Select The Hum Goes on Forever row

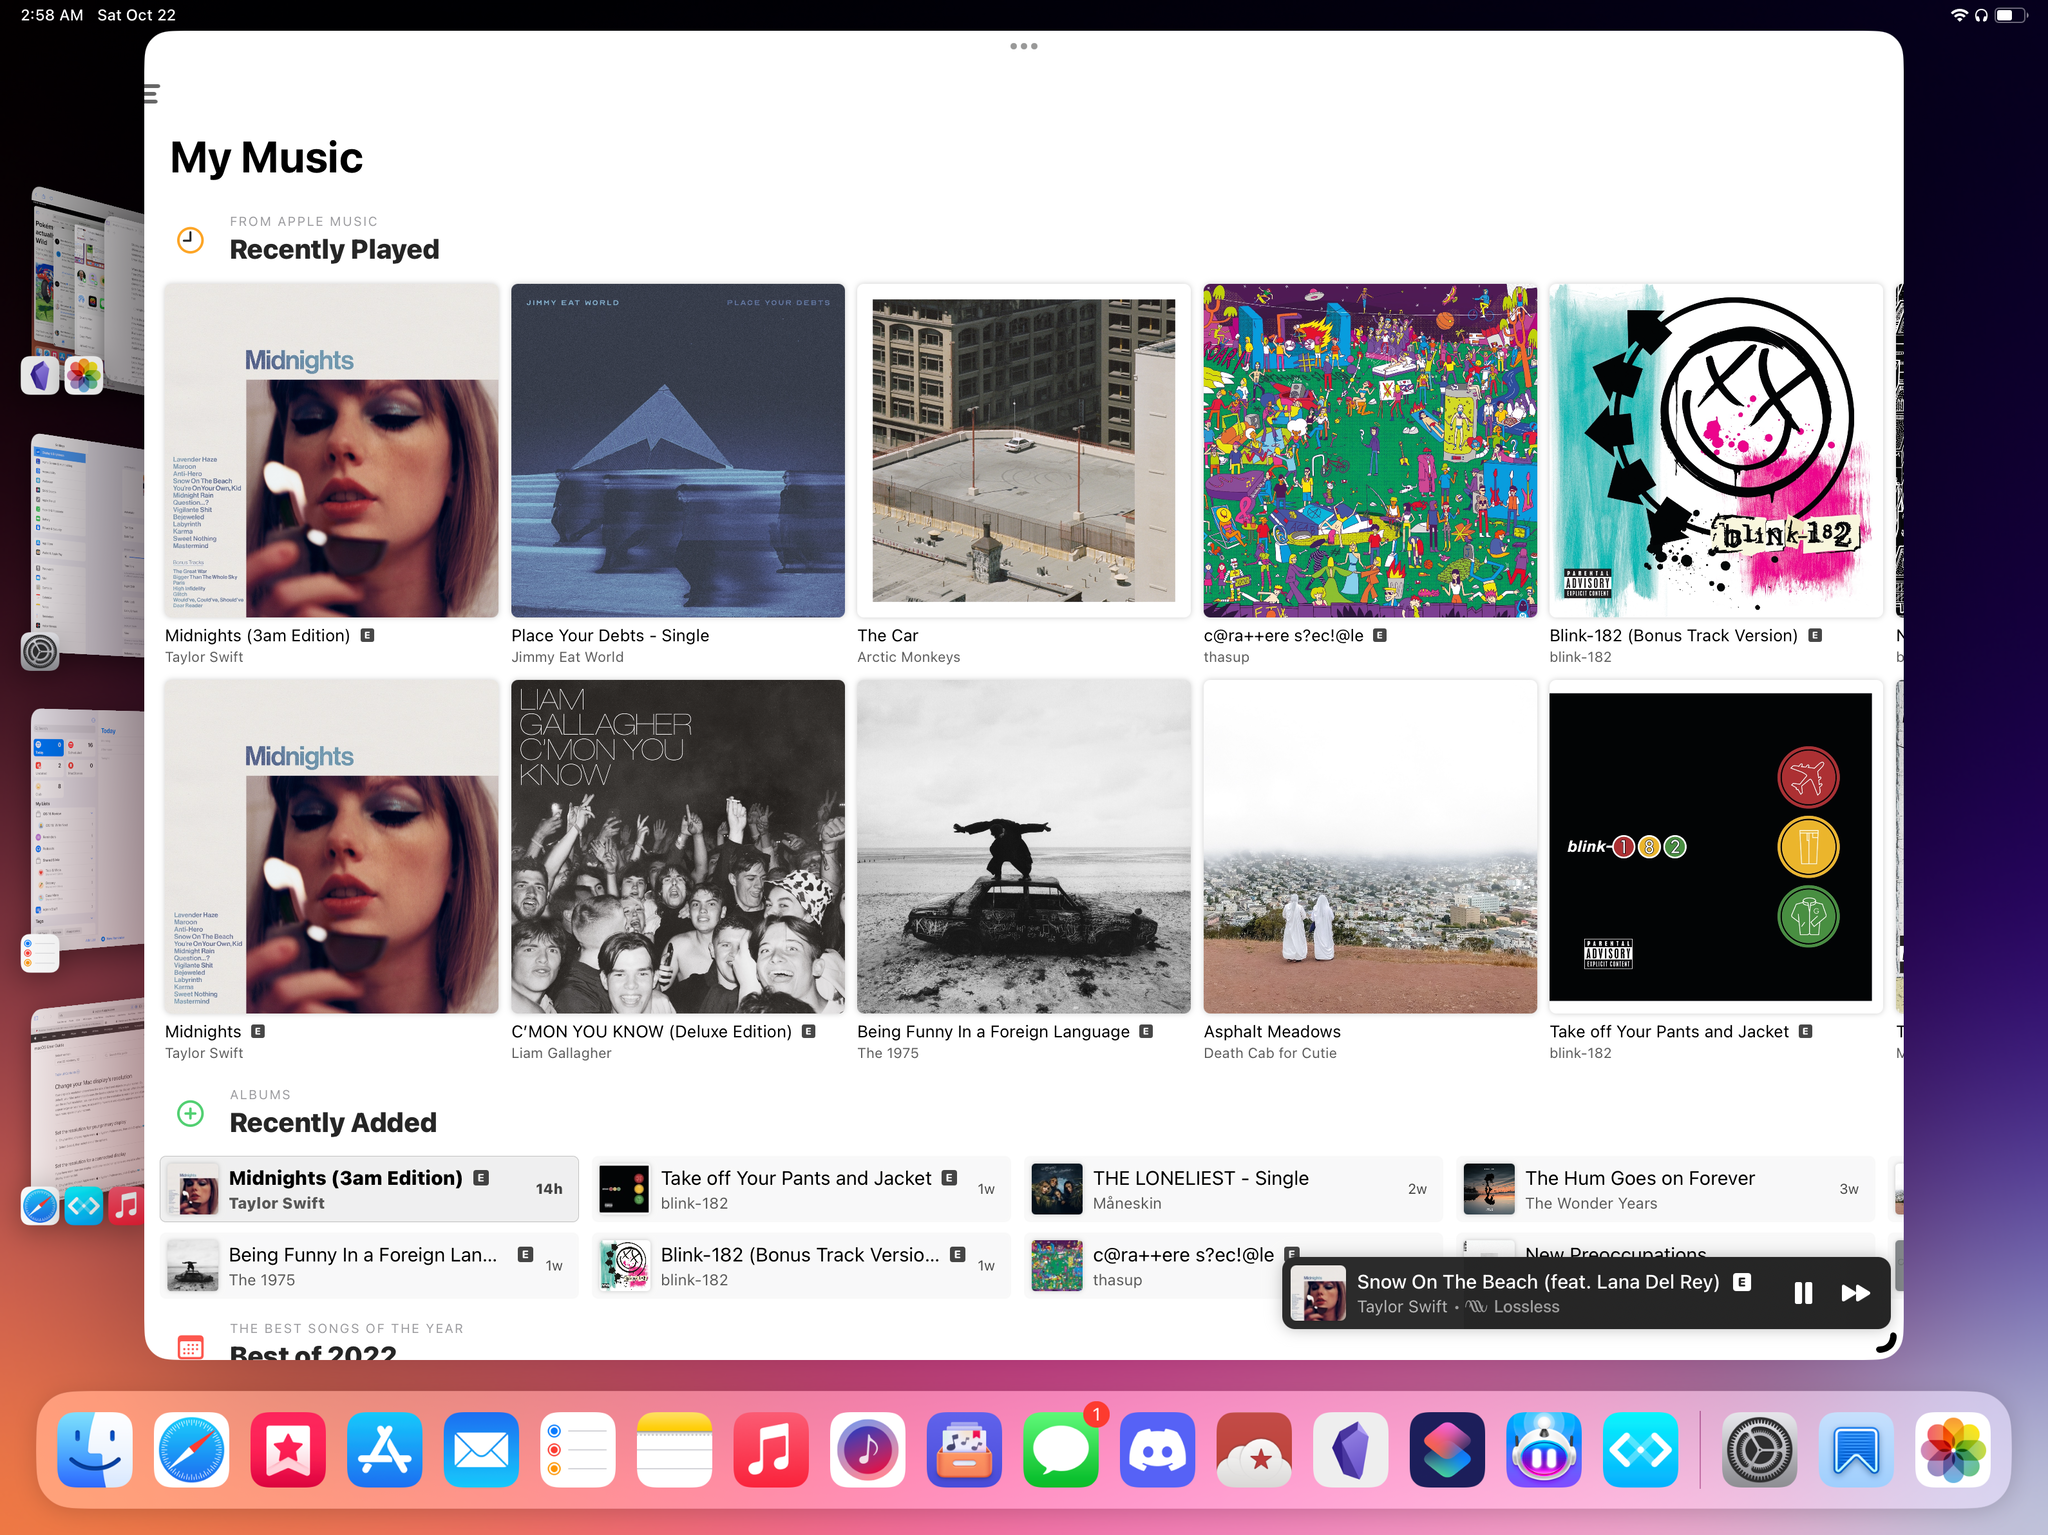[1665, 1189]
